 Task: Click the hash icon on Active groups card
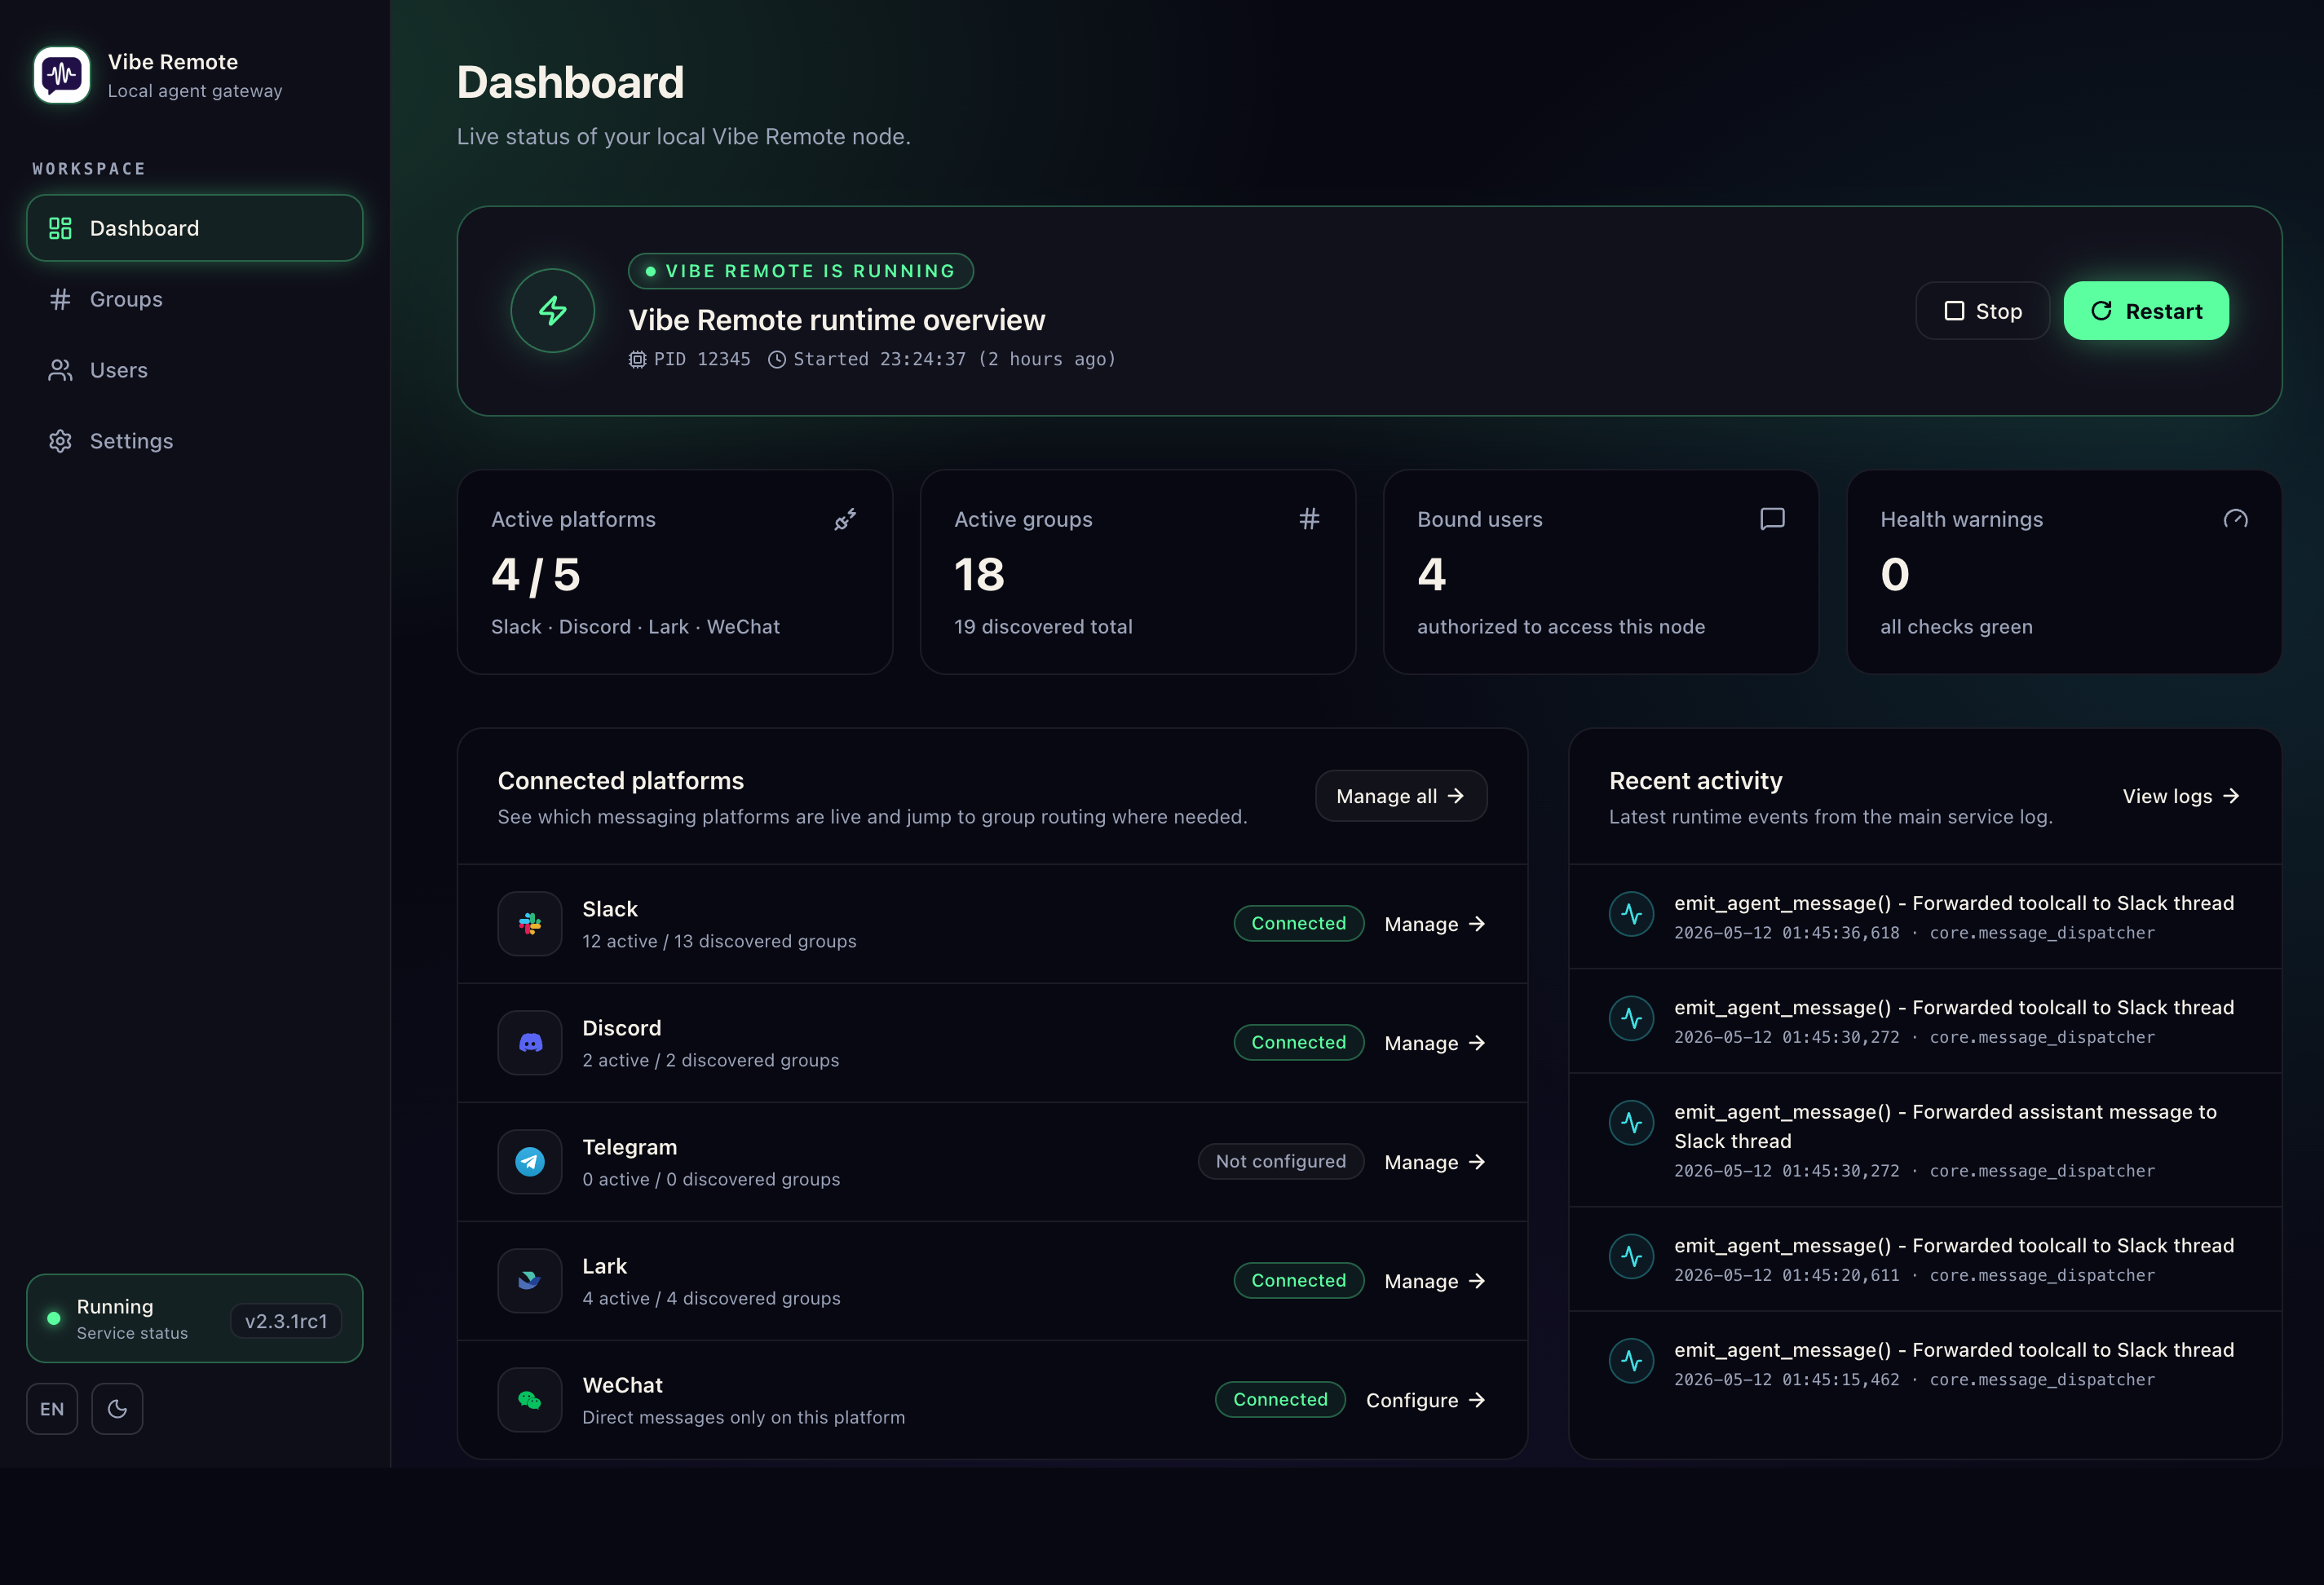coord(1309,519)
